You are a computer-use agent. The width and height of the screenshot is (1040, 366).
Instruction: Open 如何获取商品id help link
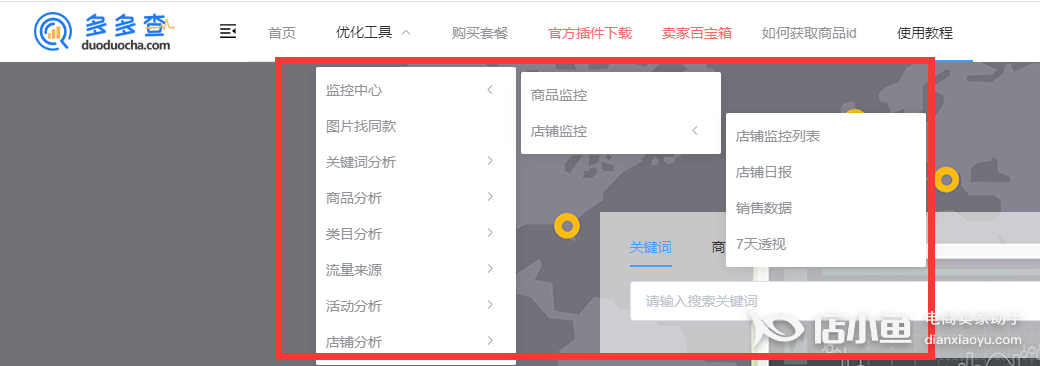pos(809,32)
